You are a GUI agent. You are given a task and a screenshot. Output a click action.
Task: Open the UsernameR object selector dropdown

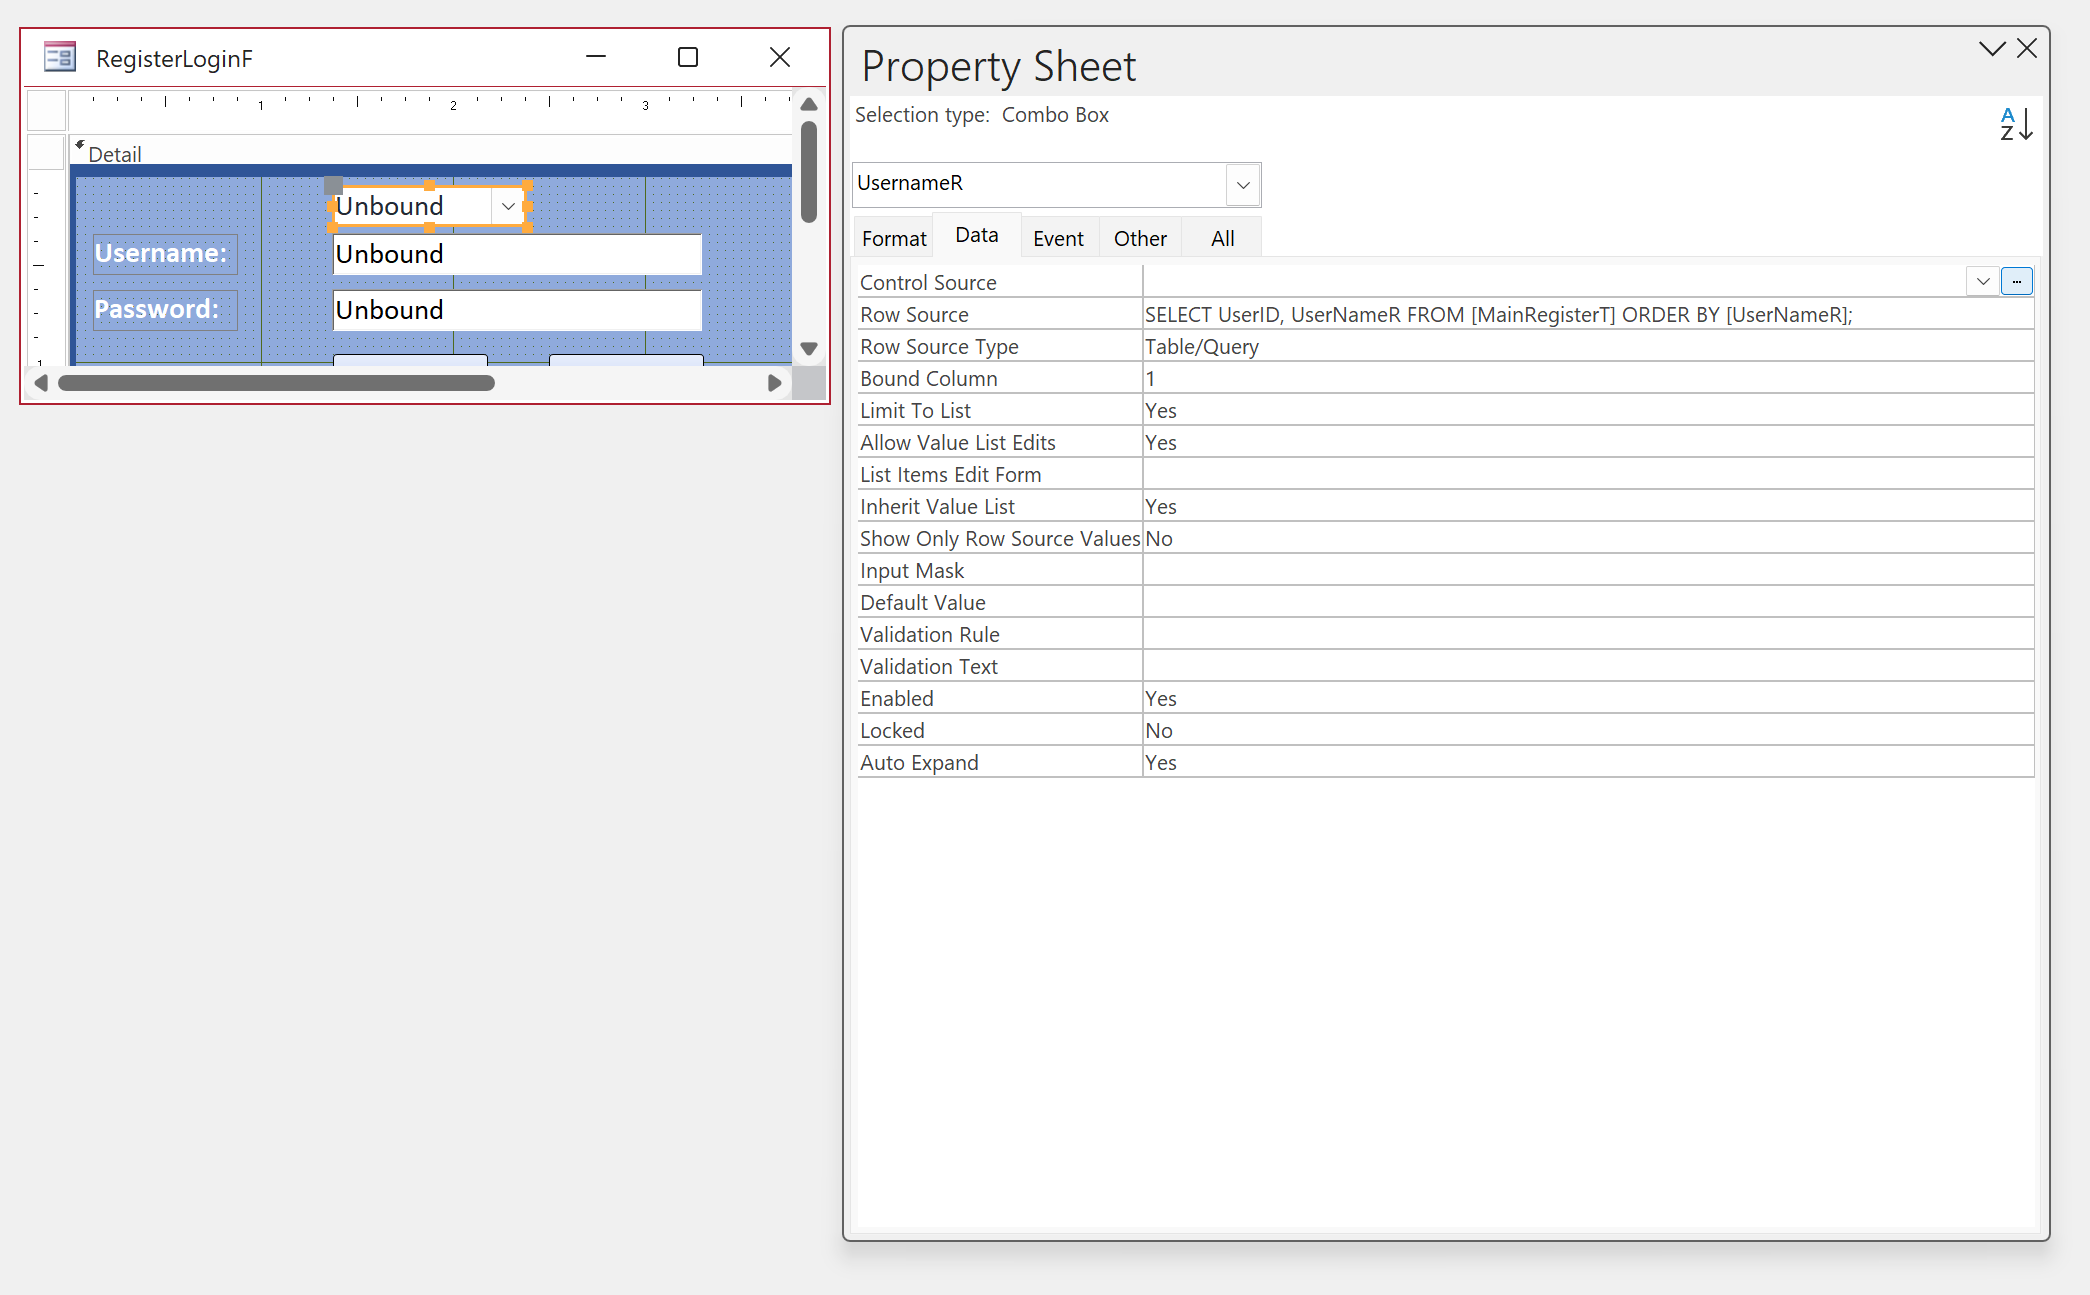tap(1243, 185)
